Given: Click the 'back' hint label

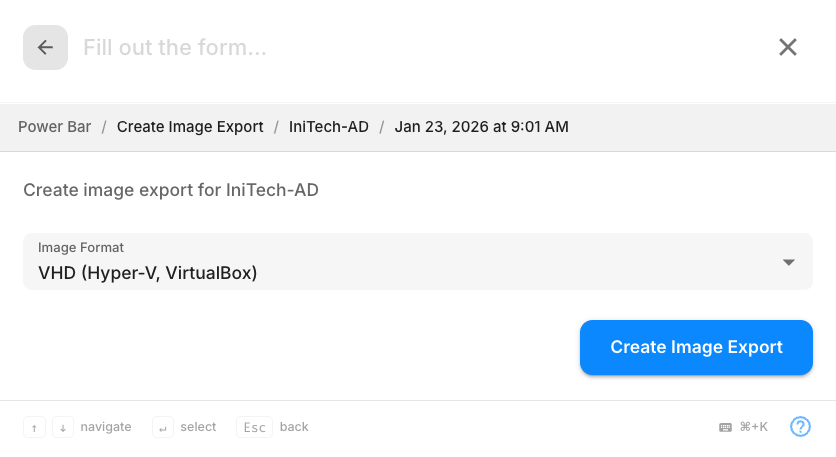Looking at the screenshot, I should pyautogui.click(x=294, y=427).
